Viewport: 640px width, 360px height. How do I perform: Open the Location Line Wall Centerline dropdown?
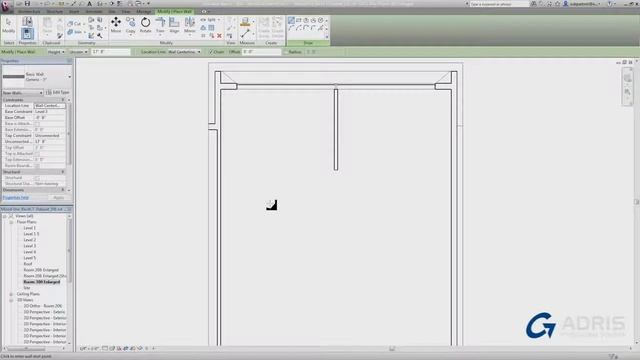(184, 52)
